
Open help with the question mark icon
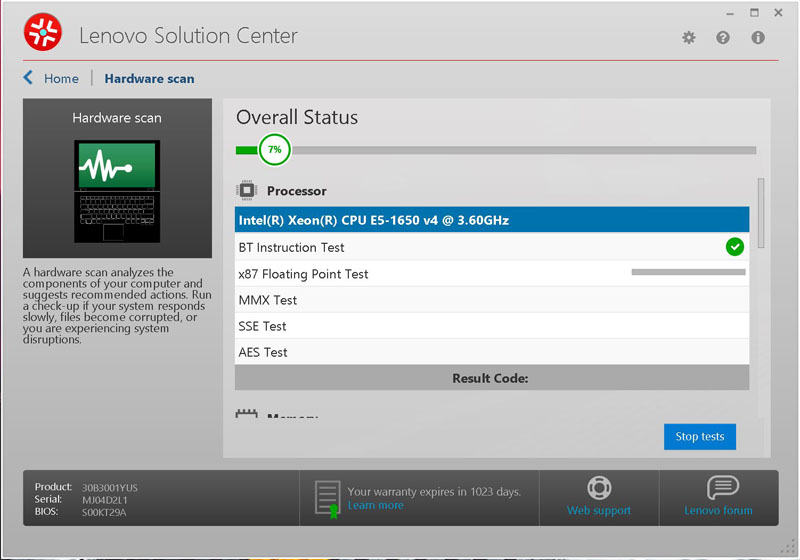point(723,37)
